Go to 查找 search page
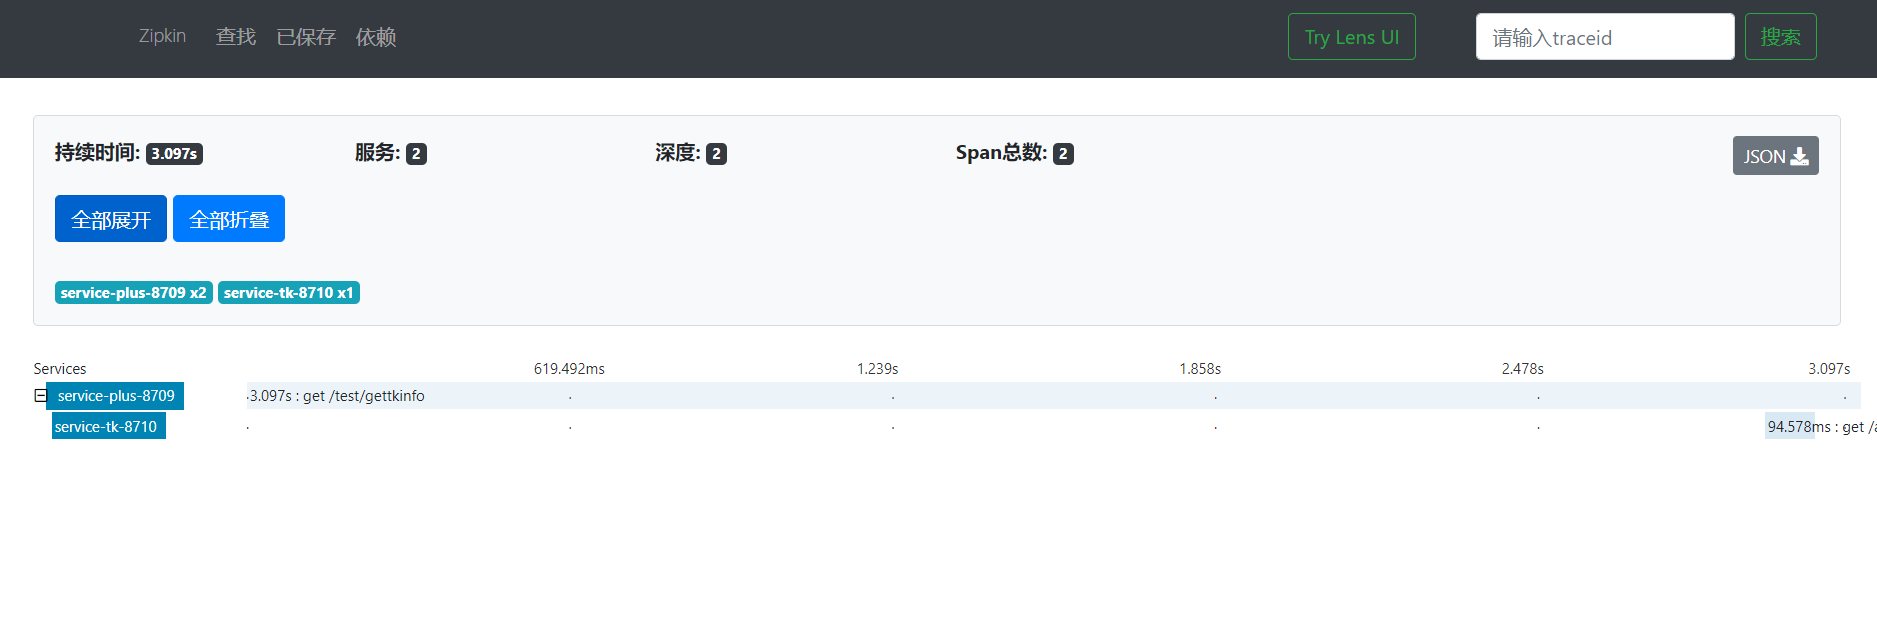The height and width of the screenshot is (622, 1877). (236, 37)
